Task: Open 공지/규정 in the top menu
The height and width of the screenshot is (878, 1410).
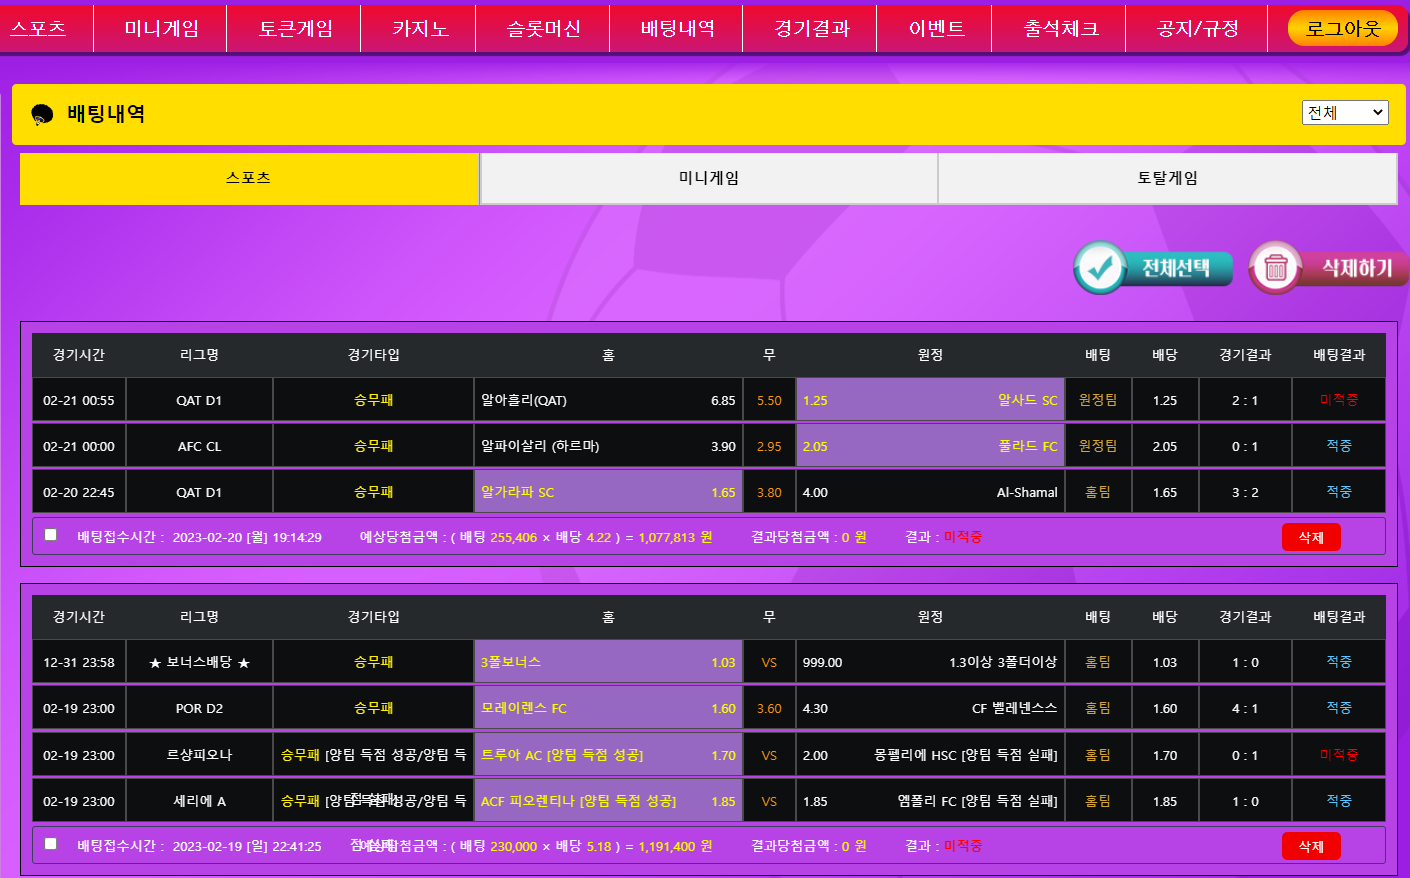Action: pyautogui.click(x=1197, y=28)
